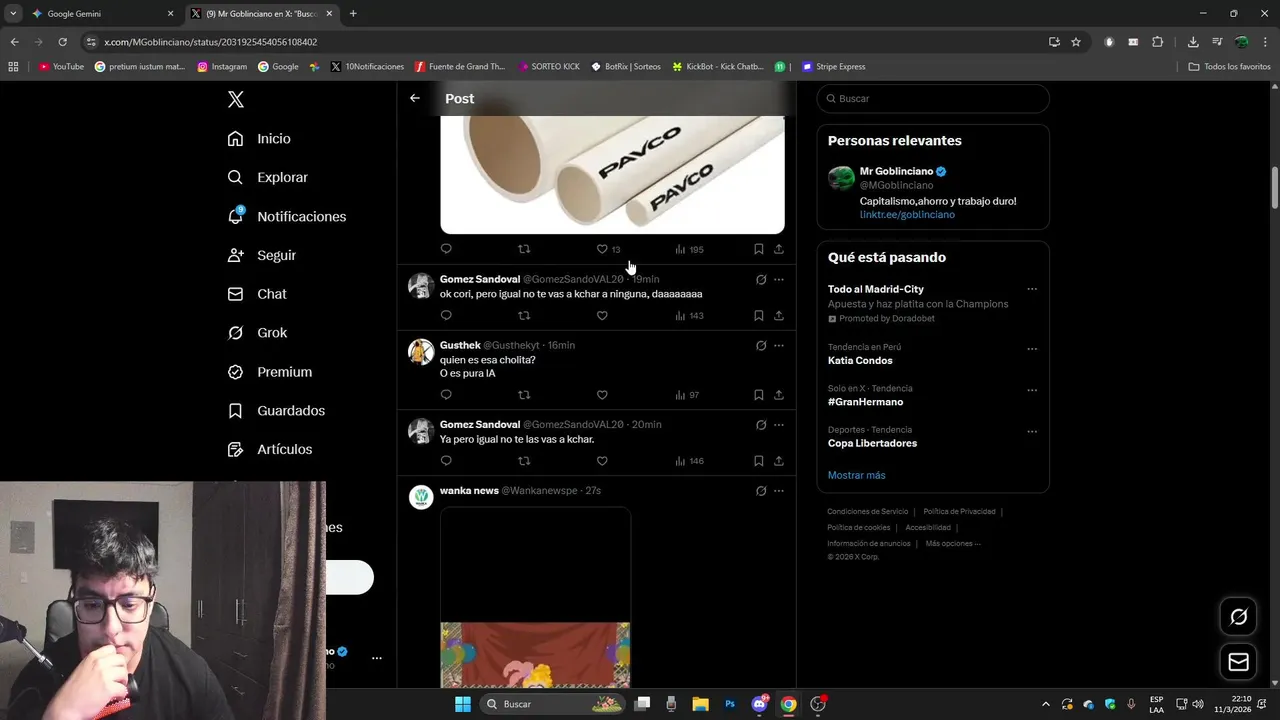Open Chat in sidebar
The image size is (1280, 720).
257,294
